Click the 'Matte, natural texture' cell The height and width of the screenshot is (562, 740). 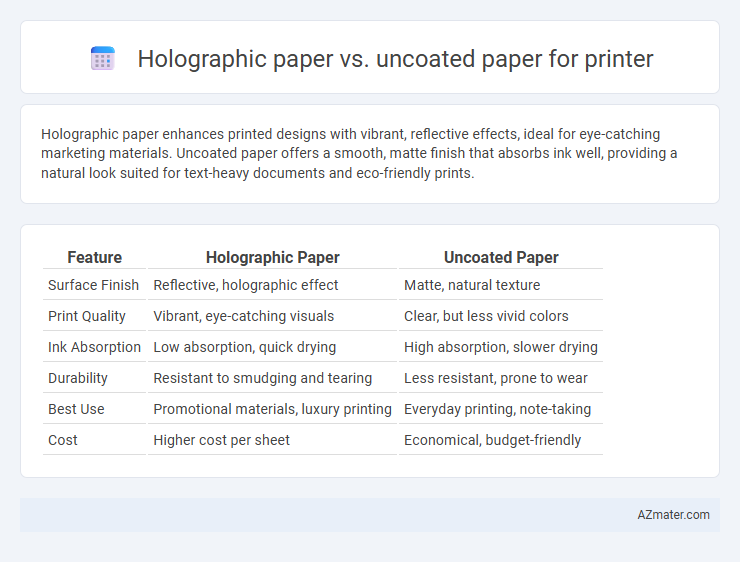(501, 285)
